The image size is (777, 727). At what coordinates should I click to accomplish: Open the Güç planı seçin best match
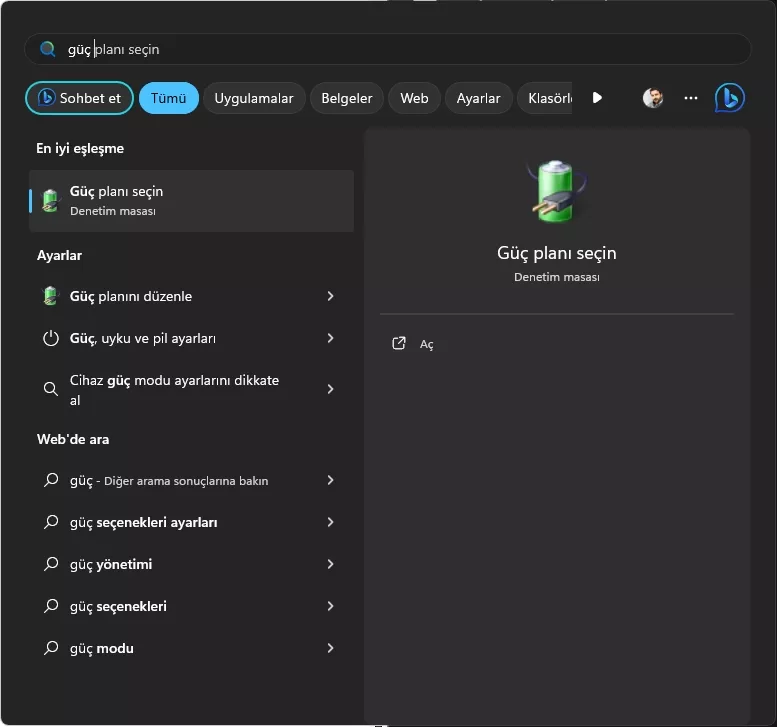tap(191, 200)
